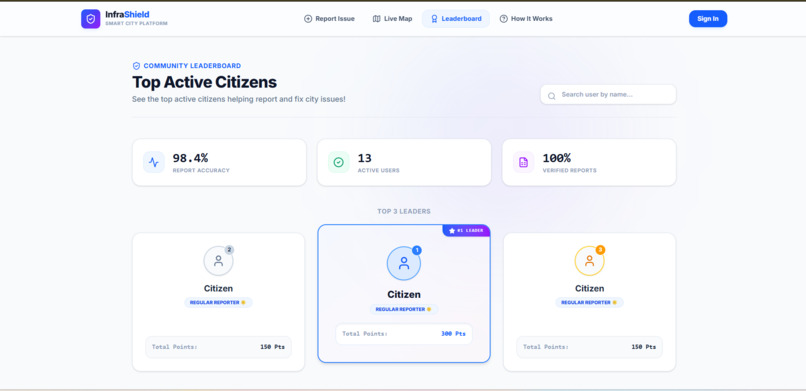Click the pulse icon on Report Accuracy card
The width and height of the screenshot is (806, 391).
click(154, 162)
